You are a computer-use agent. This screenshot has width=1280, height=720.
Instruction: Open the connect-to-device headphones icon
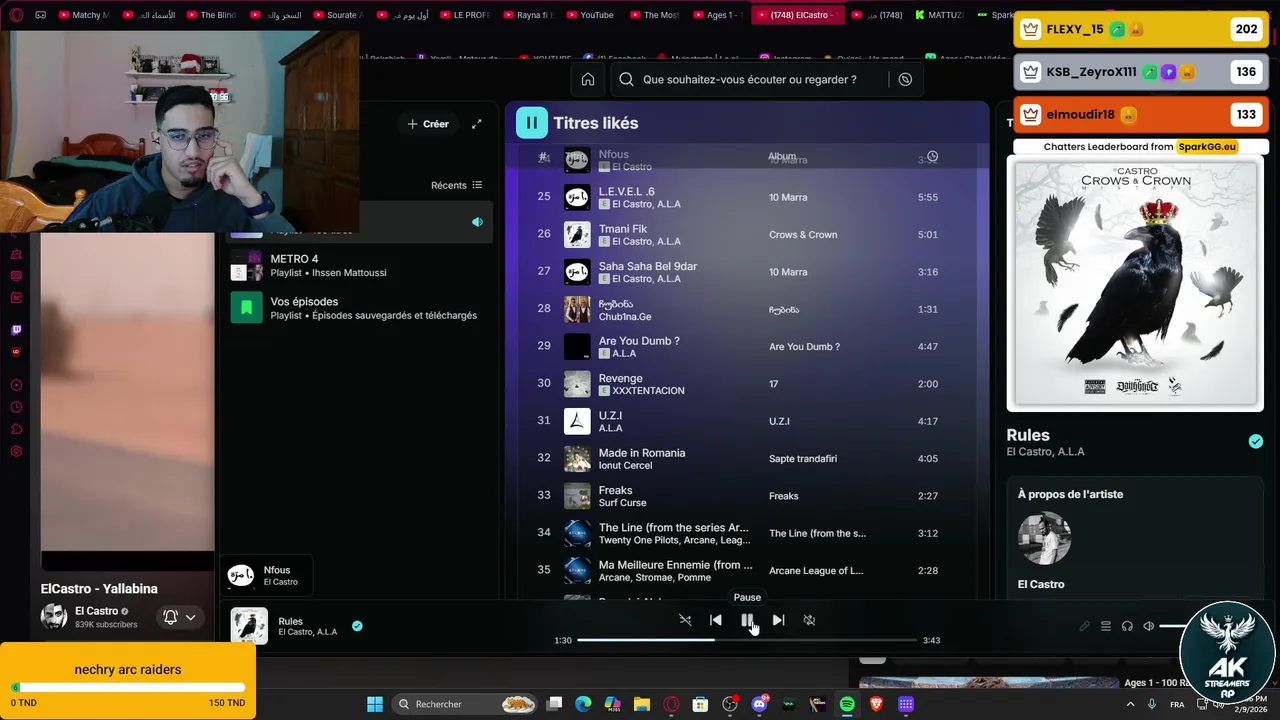(x=1127, y=626)
